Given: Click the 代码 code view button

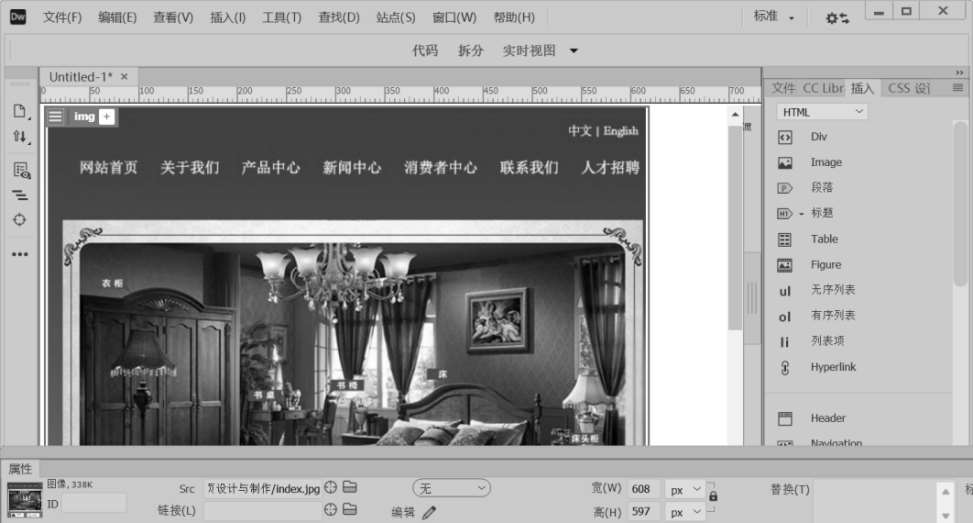Looking at the screenshot, I should point(425,50).
